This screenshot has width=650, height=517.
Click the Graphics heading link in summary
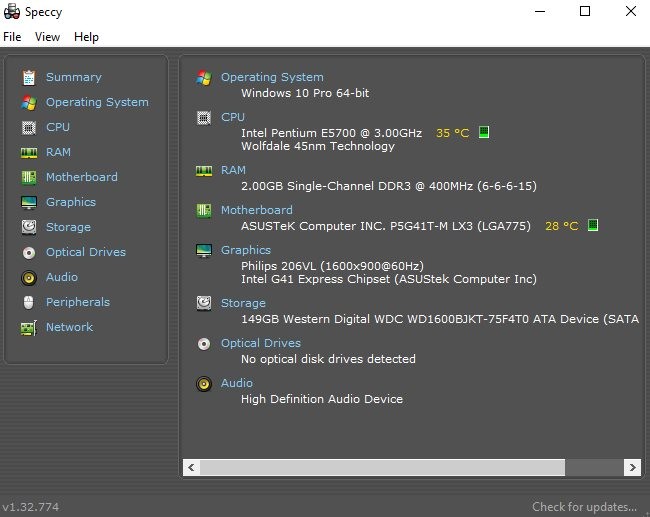(246, 250)
